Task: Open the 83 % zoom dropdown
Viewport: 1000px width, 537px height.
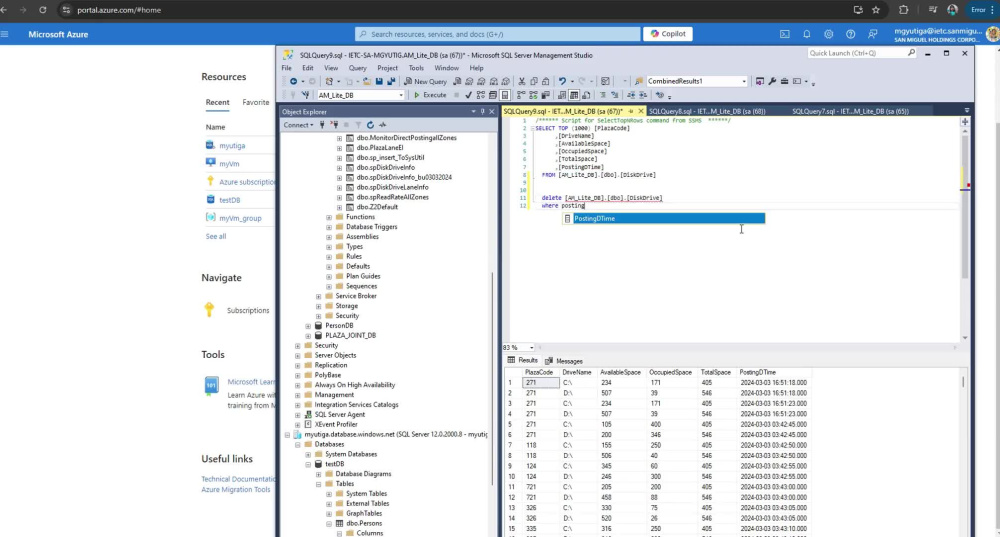Action: tap(531, 348)
